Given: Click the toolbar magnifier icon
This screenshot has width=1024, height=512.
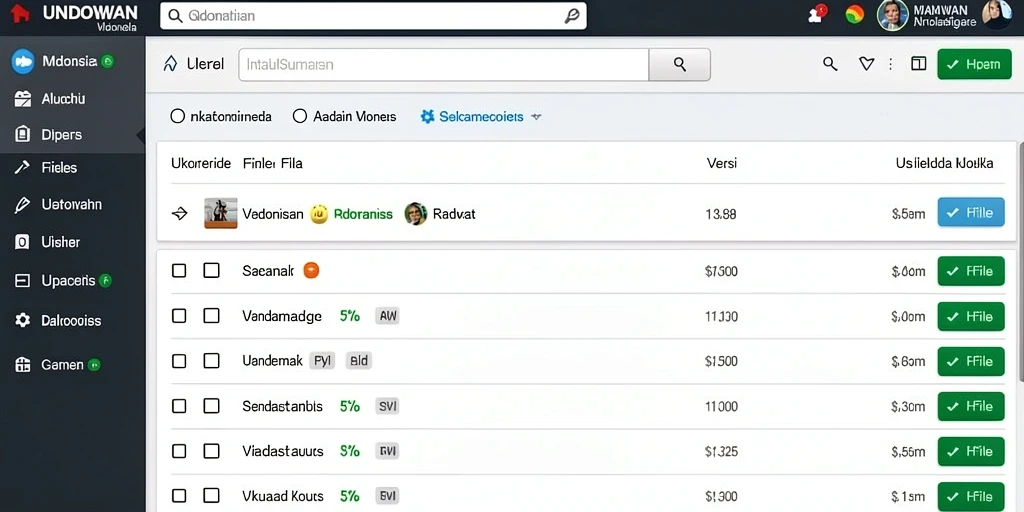Looking at the screenshot, I should [x=830, y=63].
